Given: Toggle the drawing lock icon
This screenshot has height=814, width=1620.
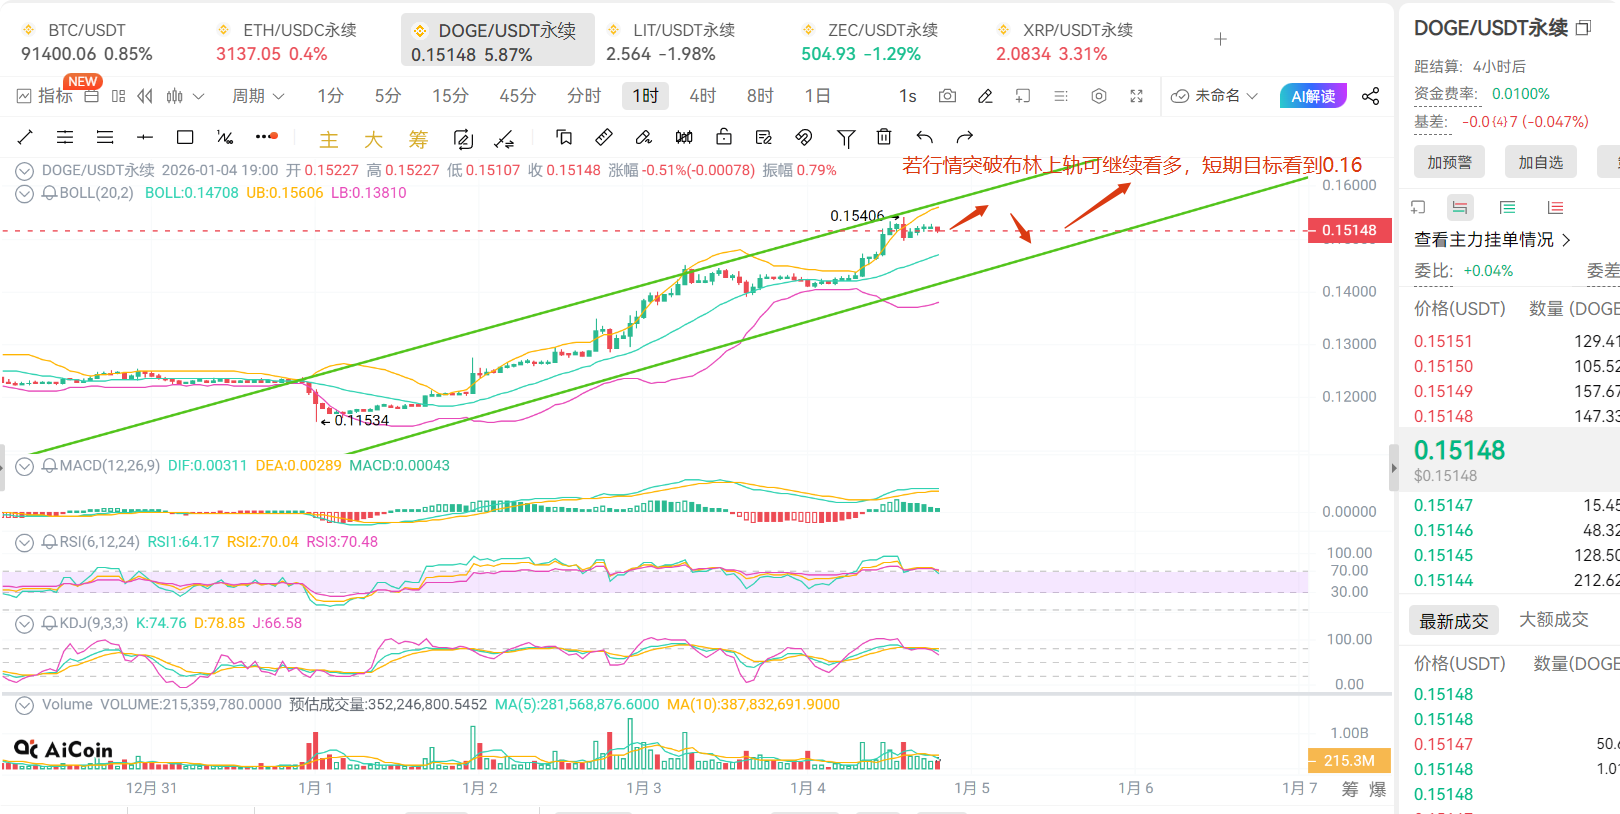Looking at the screenshot, I should [x=724, y=137].
